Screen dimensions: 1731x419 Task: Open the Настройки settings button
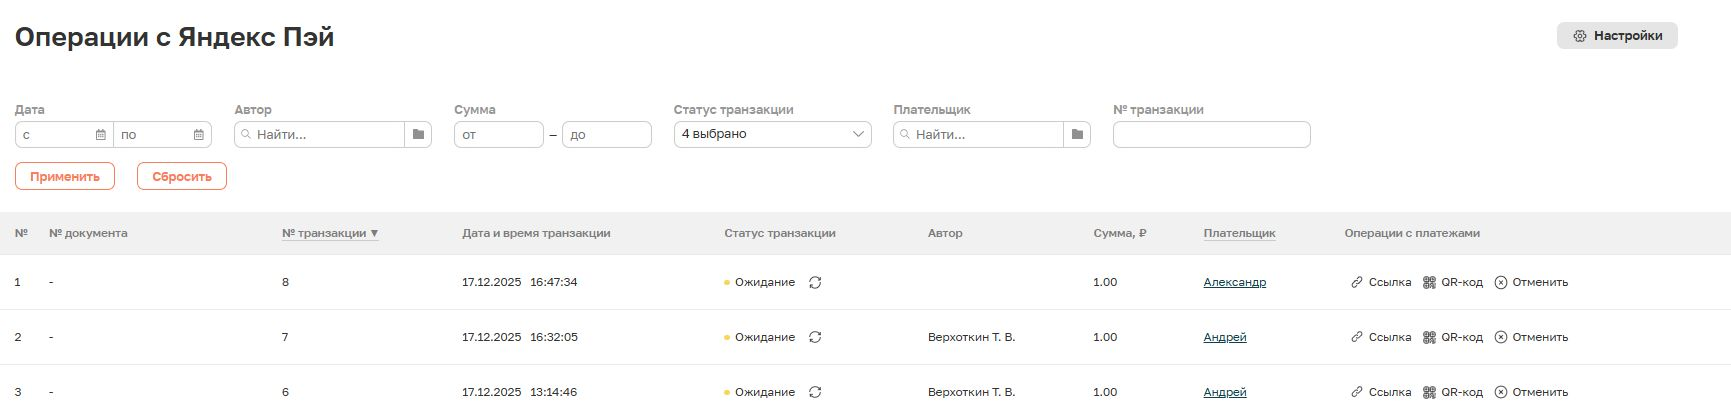click(1616, 36)
